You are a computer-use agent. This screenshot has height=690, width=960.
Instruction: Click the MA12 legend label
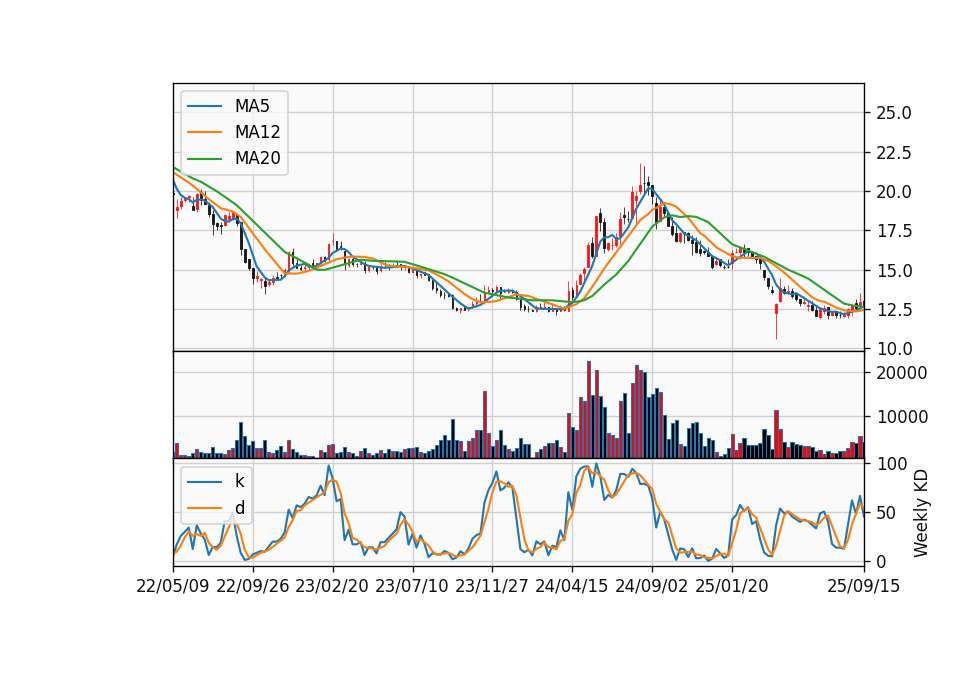(x=257, y=132)
